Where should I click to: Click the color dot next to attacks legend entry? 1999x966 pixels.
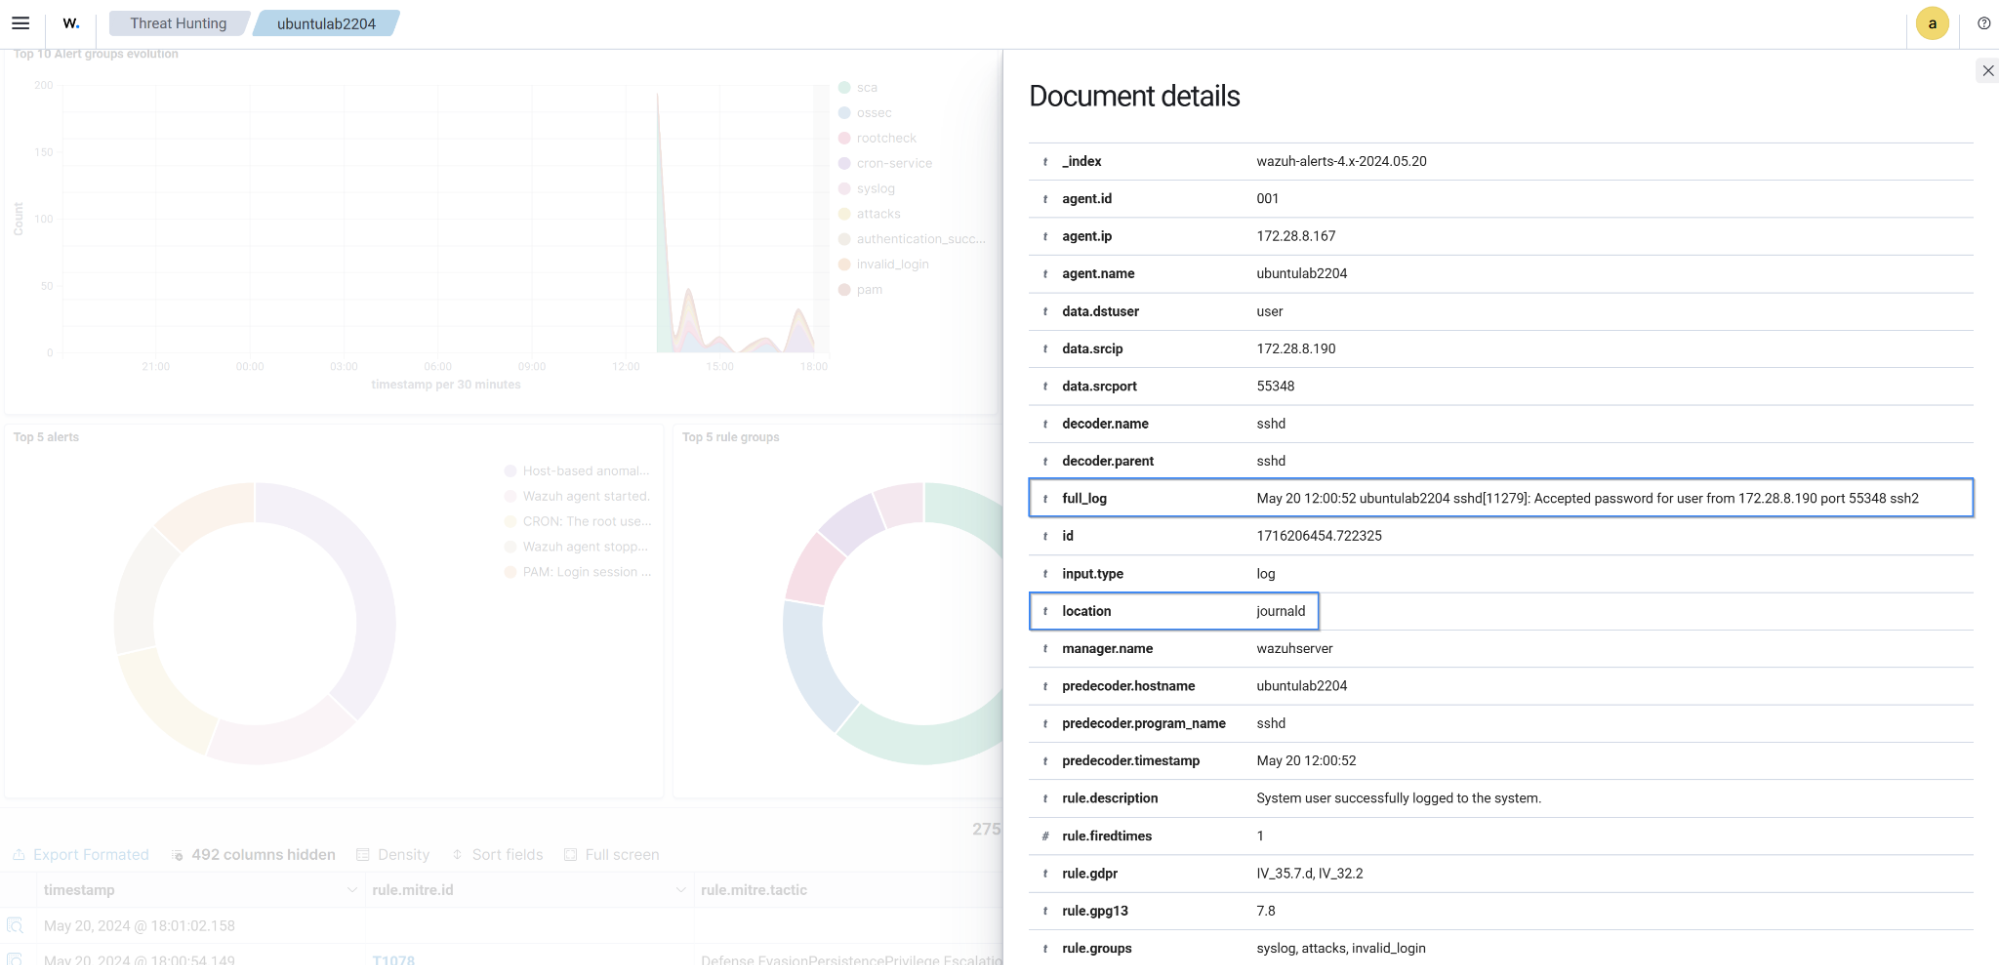point(846,213)
